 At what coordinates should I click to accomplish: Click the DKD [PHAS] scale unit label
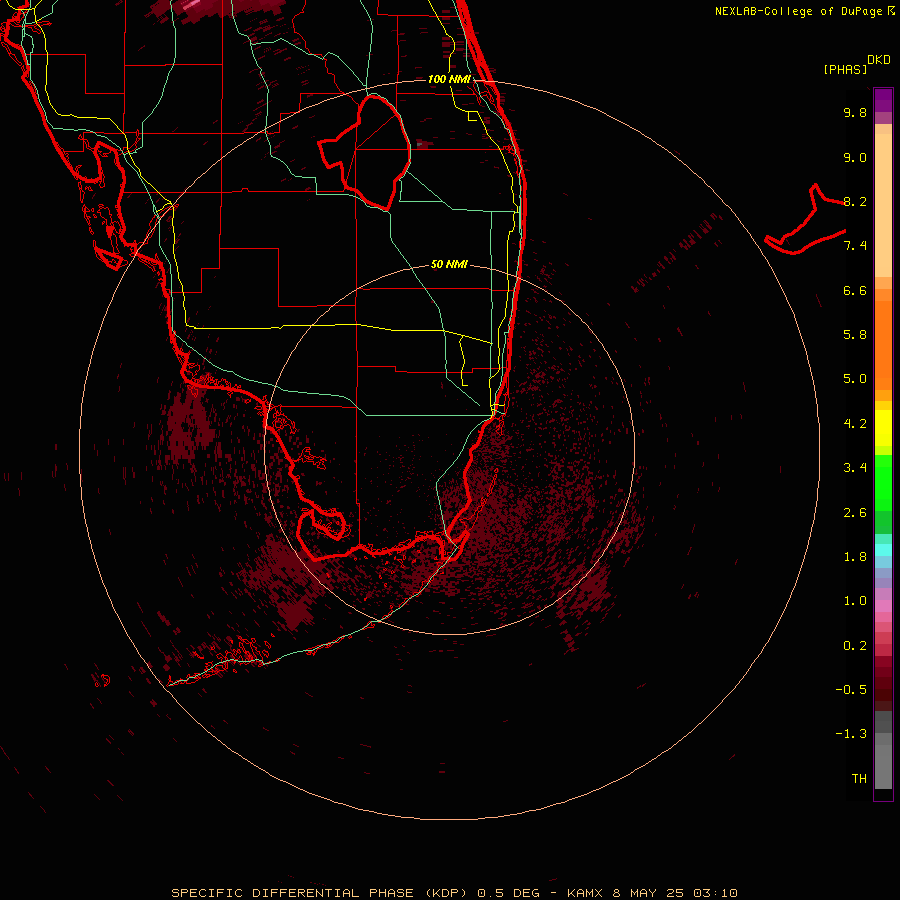tap(856, 65)
